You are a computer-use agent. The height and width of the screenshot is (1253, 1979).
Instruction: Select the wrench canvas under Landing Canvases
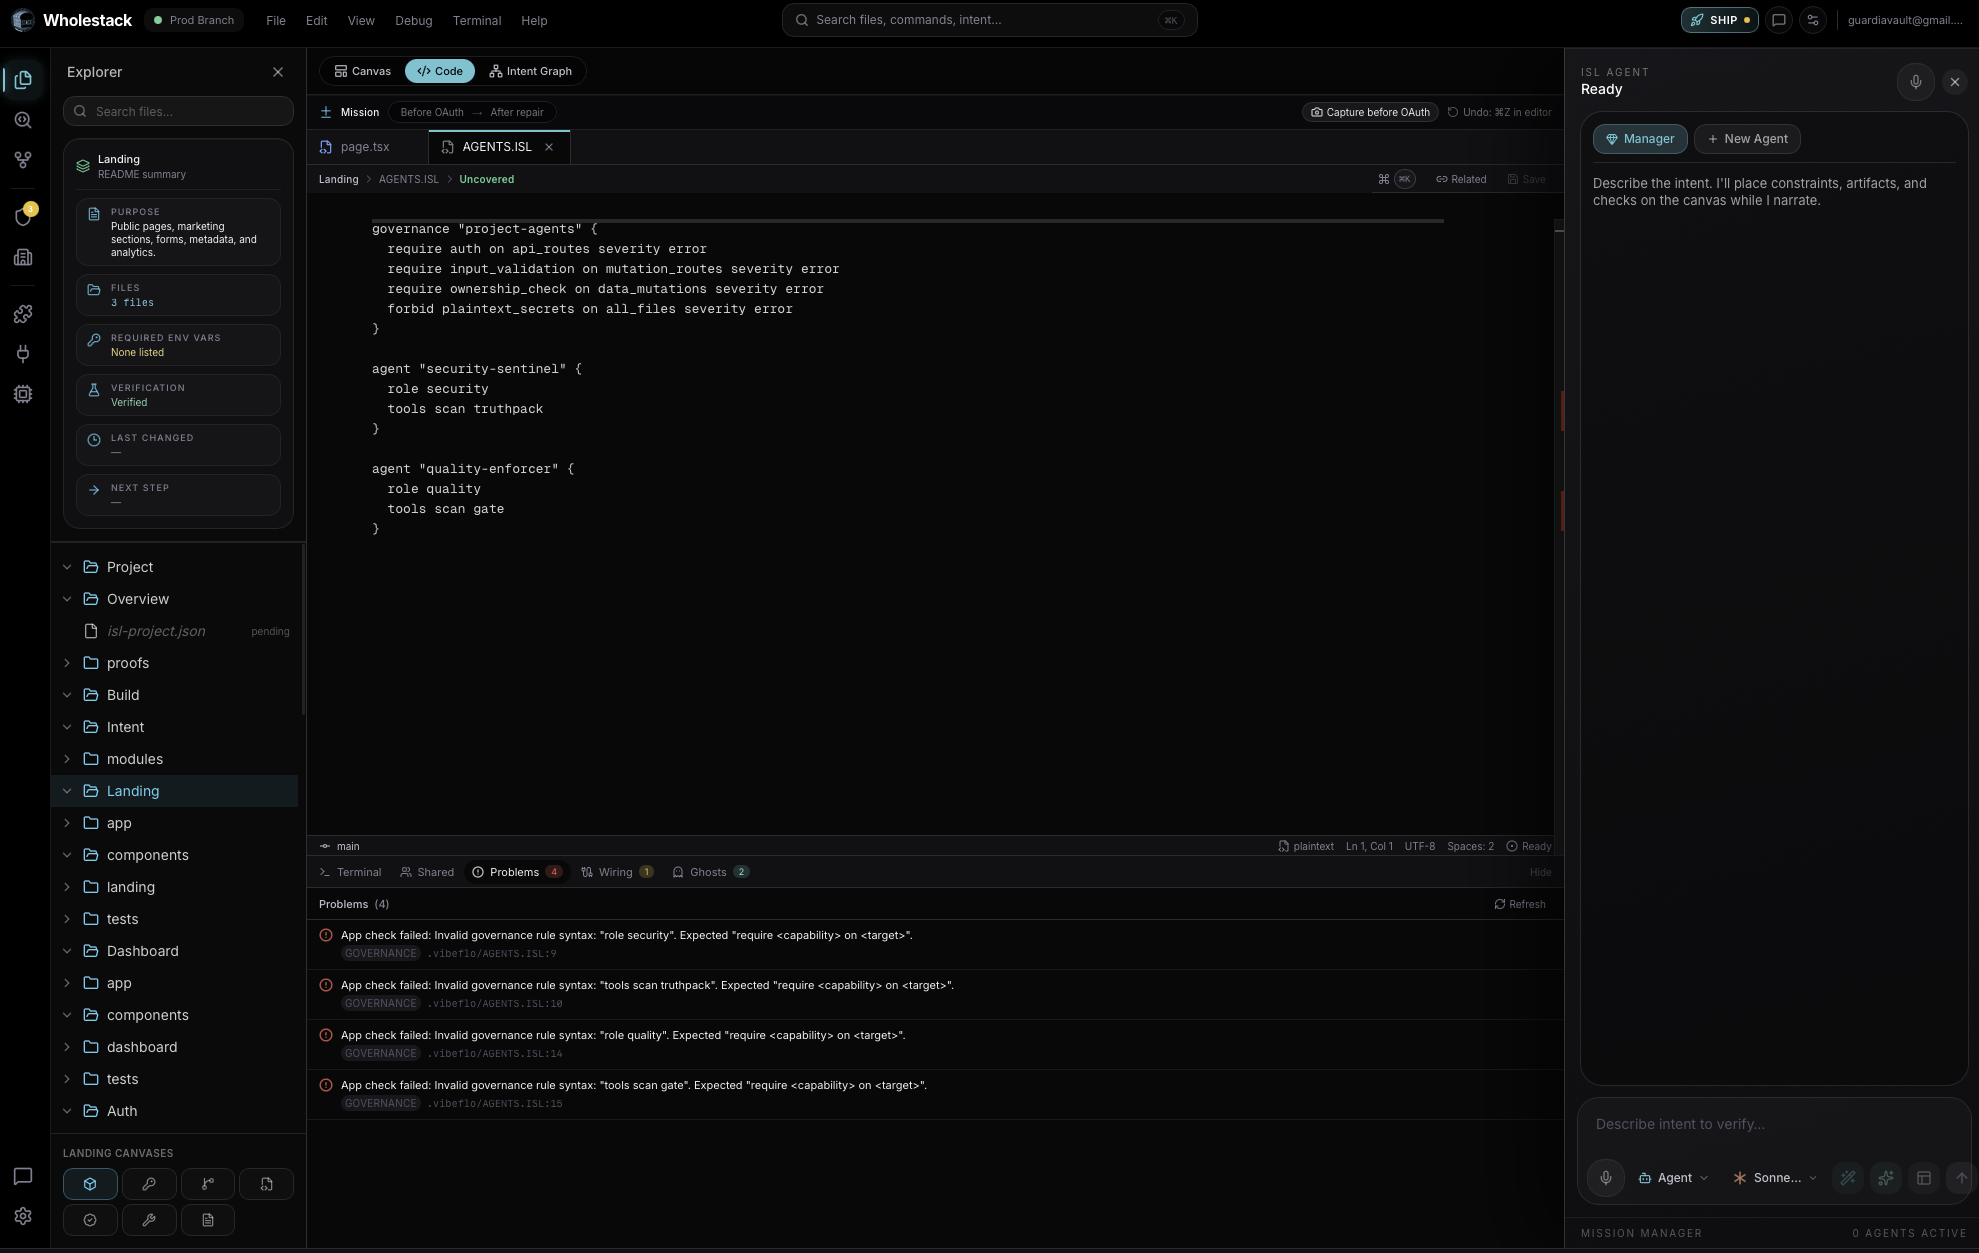click(149, 1220)
